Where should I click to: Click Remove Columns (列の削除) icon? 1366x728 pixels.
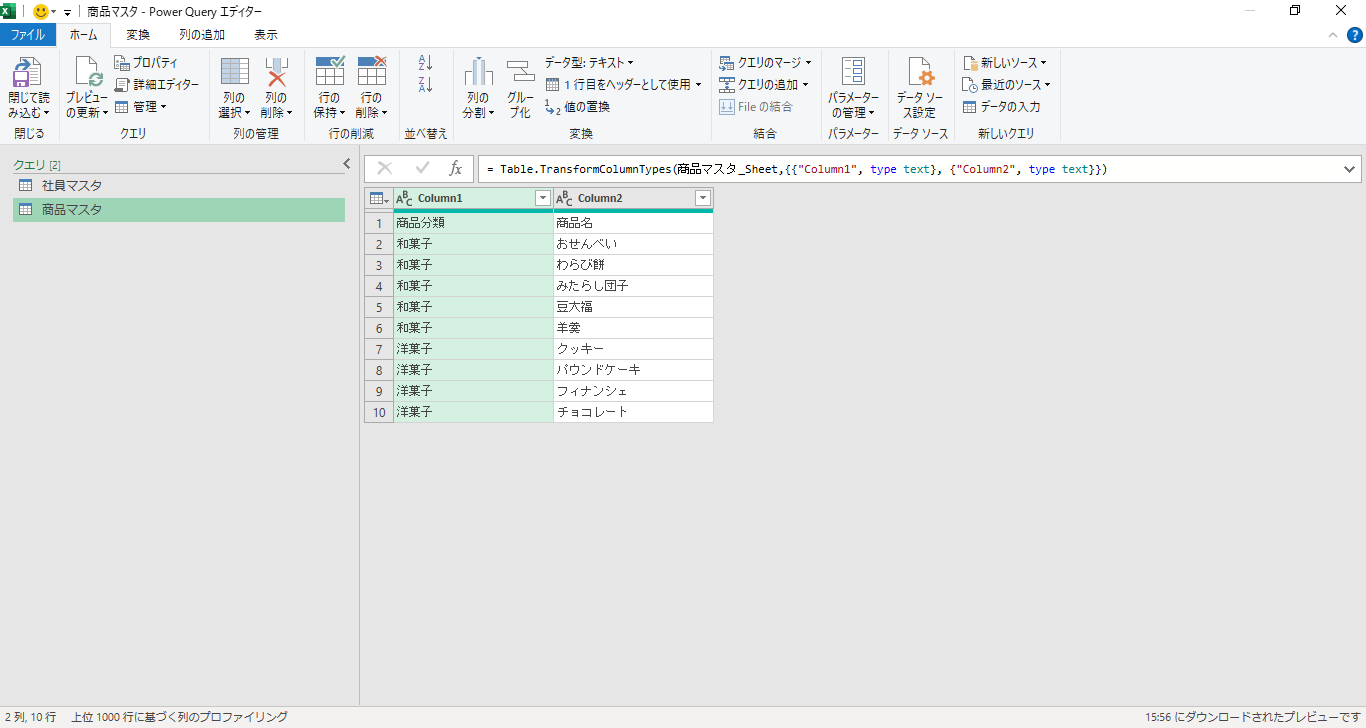(276, 72)
